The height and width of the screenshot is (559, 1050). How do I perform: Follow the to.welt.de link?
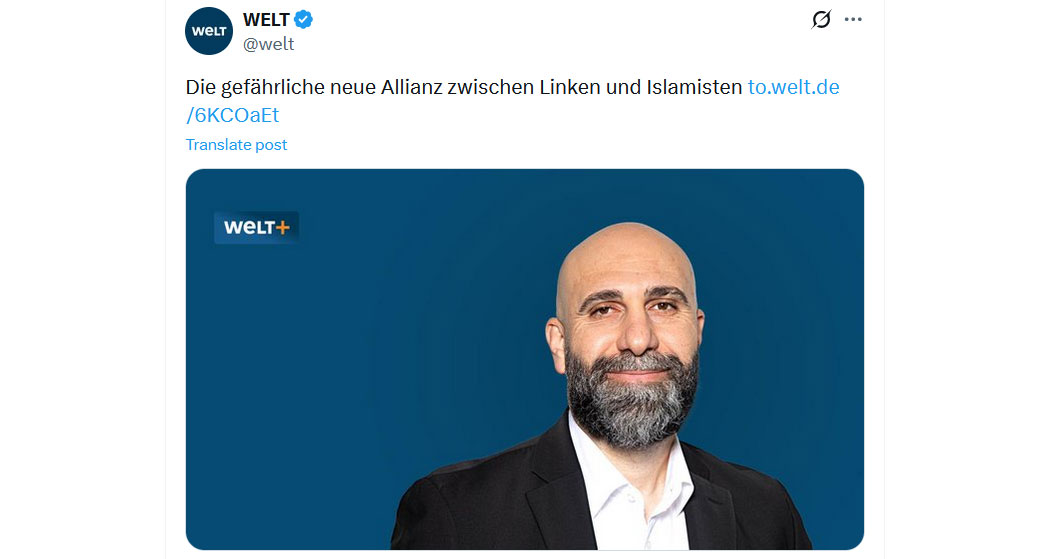coord(794,87)
